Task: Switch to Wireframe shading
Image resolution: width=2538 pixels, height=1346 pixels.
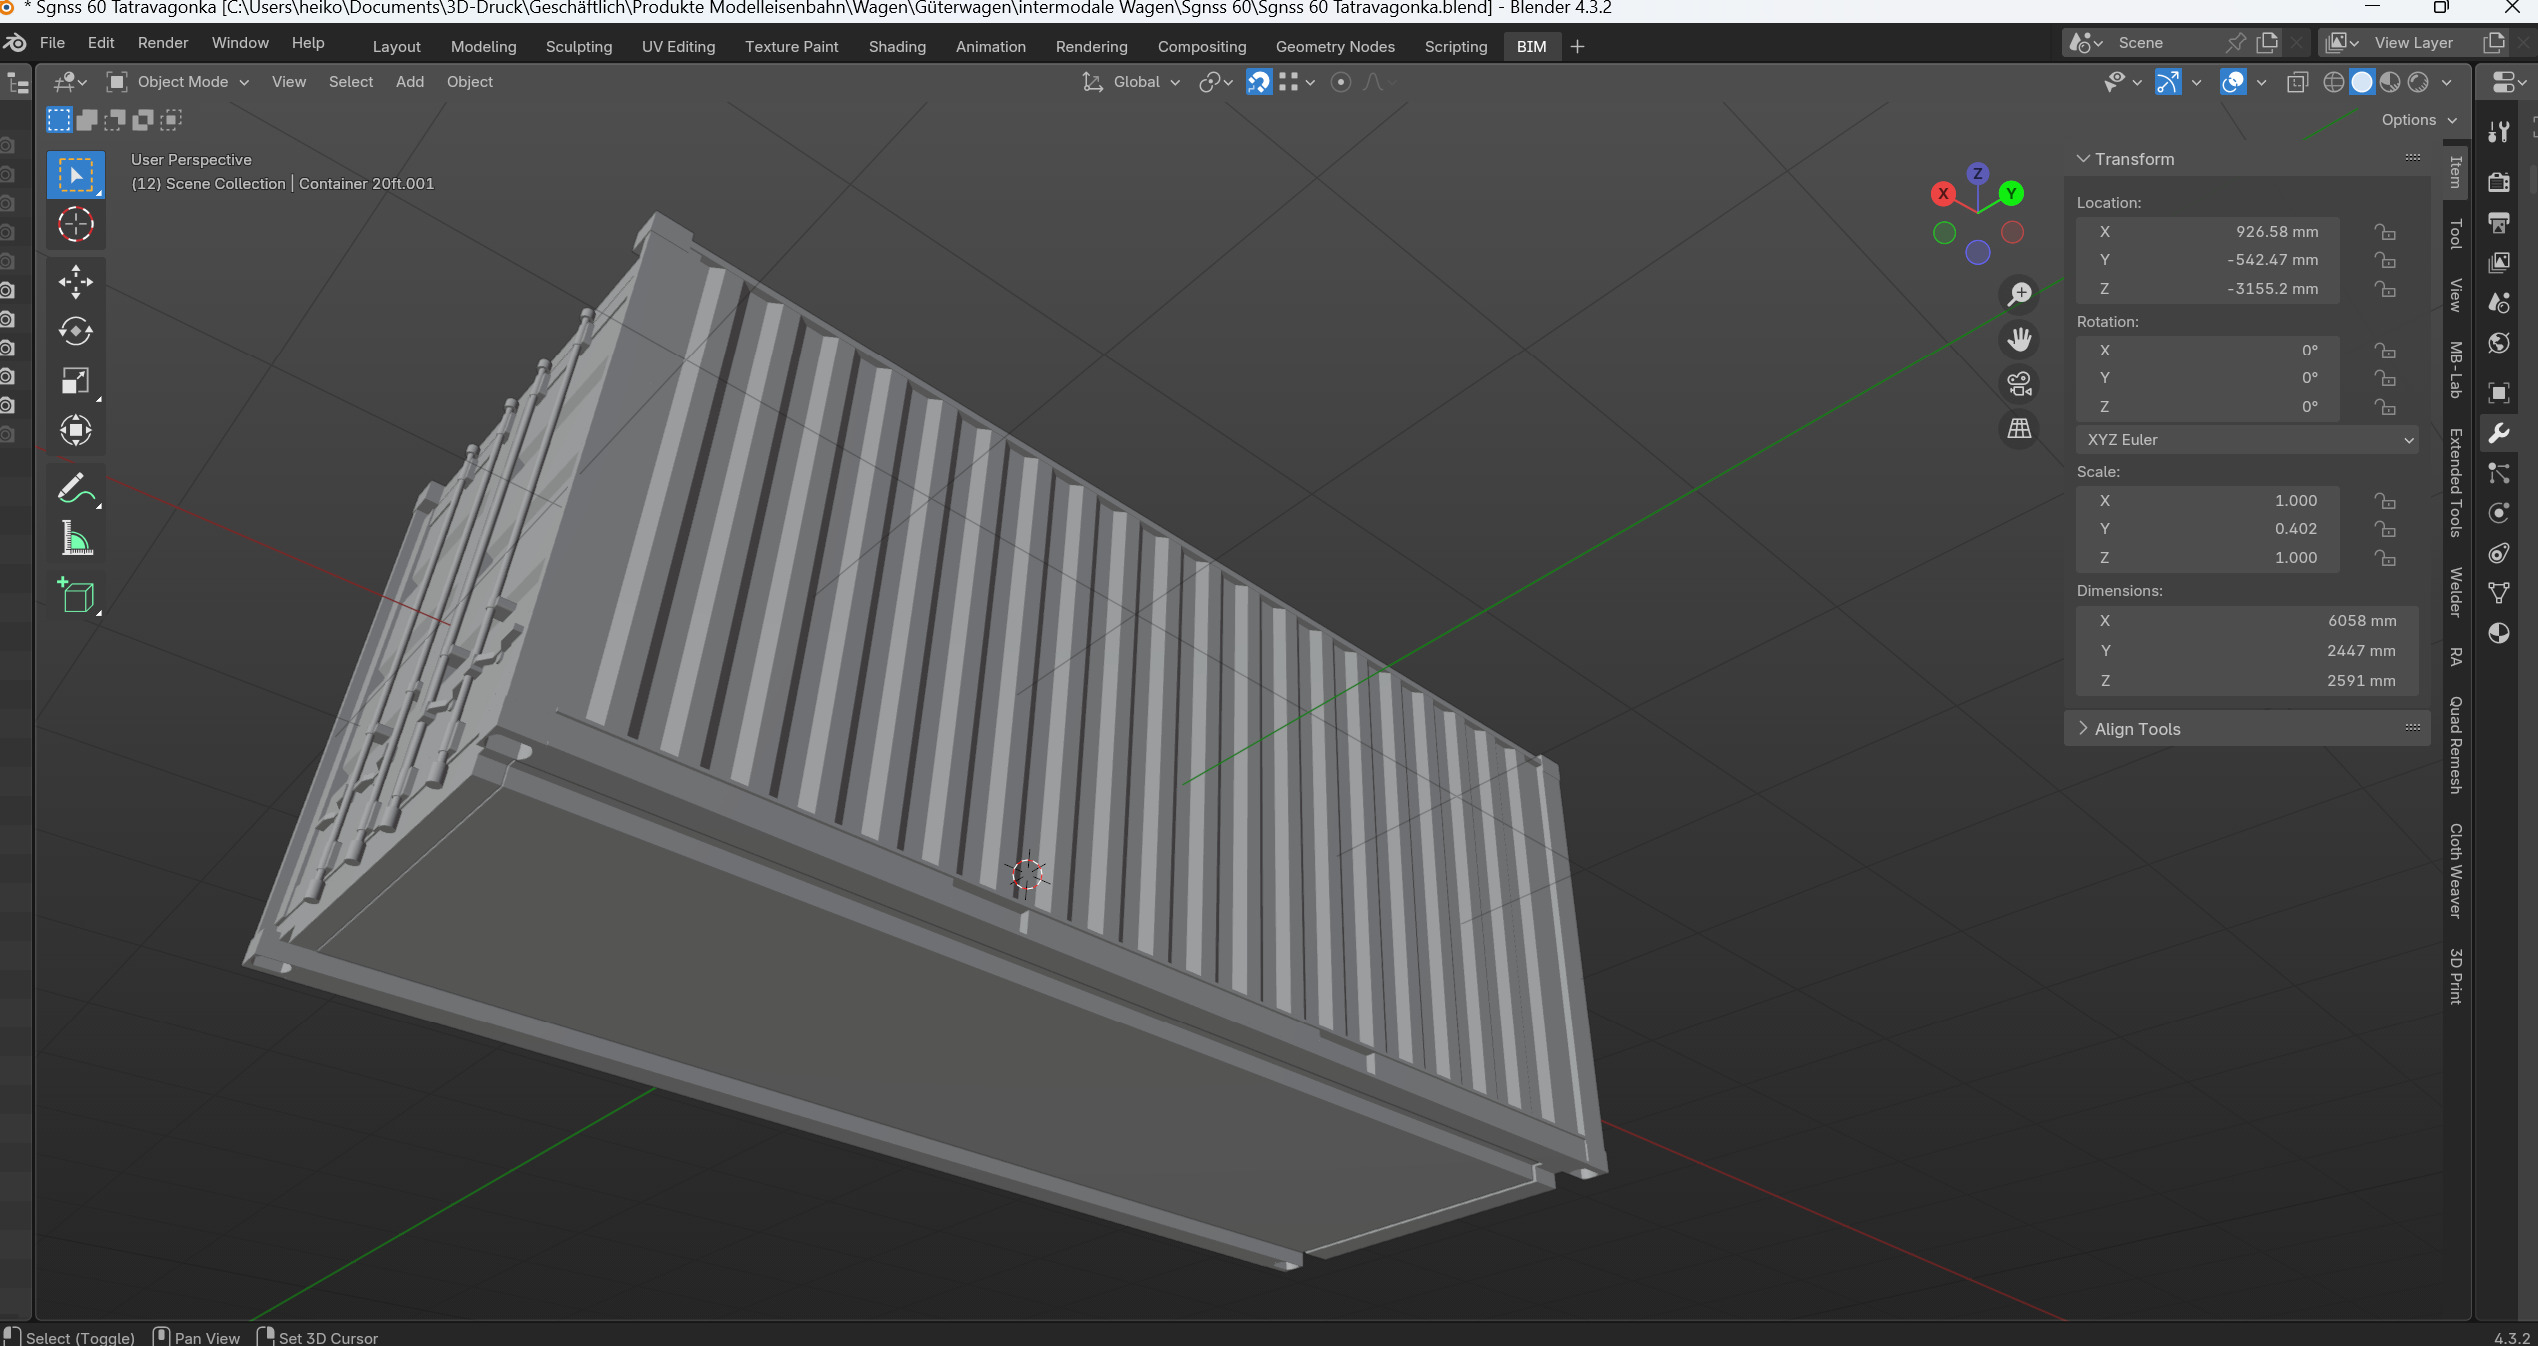Action: click(x=2334, y=82)
